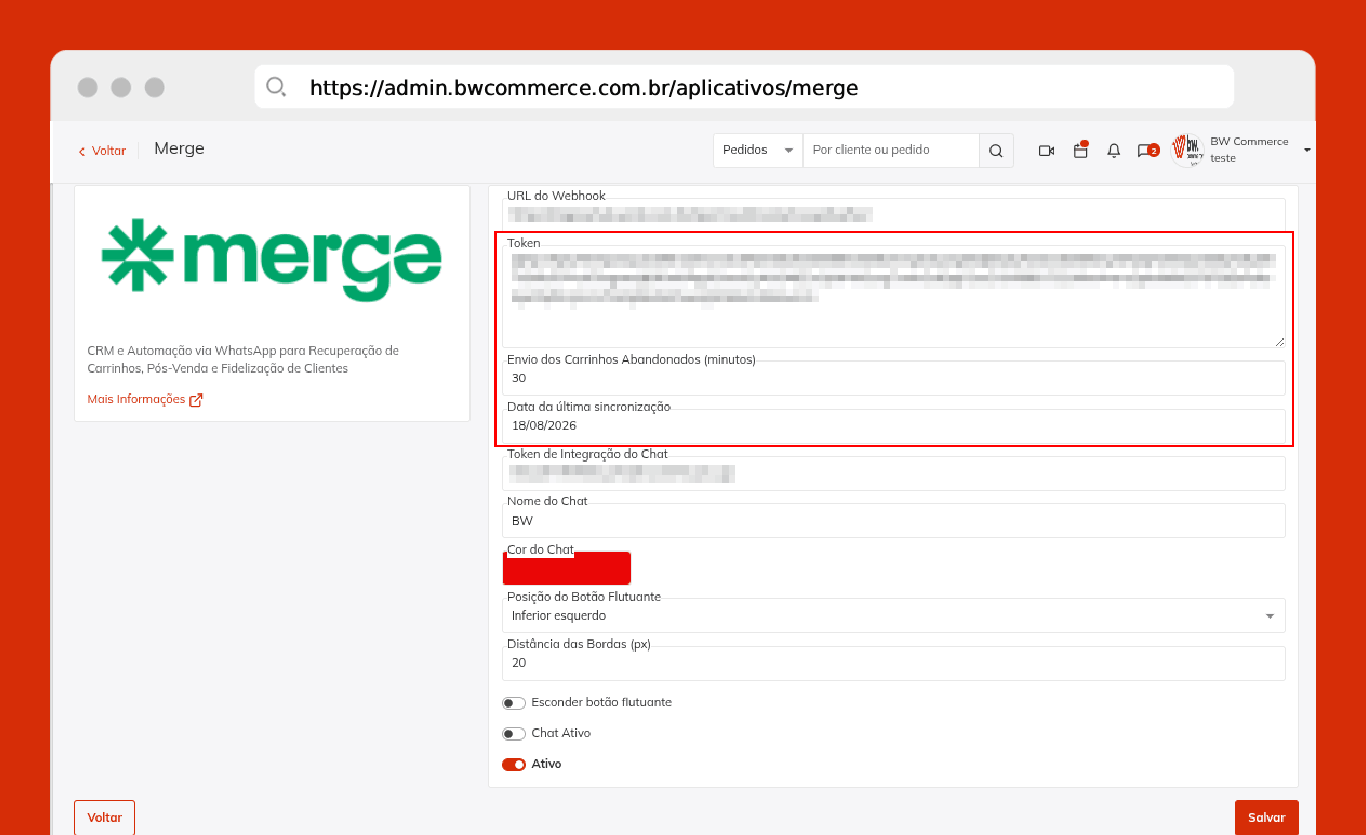Click the BW Commerce store logo avatar
The height and width of the screenshot is (835, 1366).
(1187, 150)
